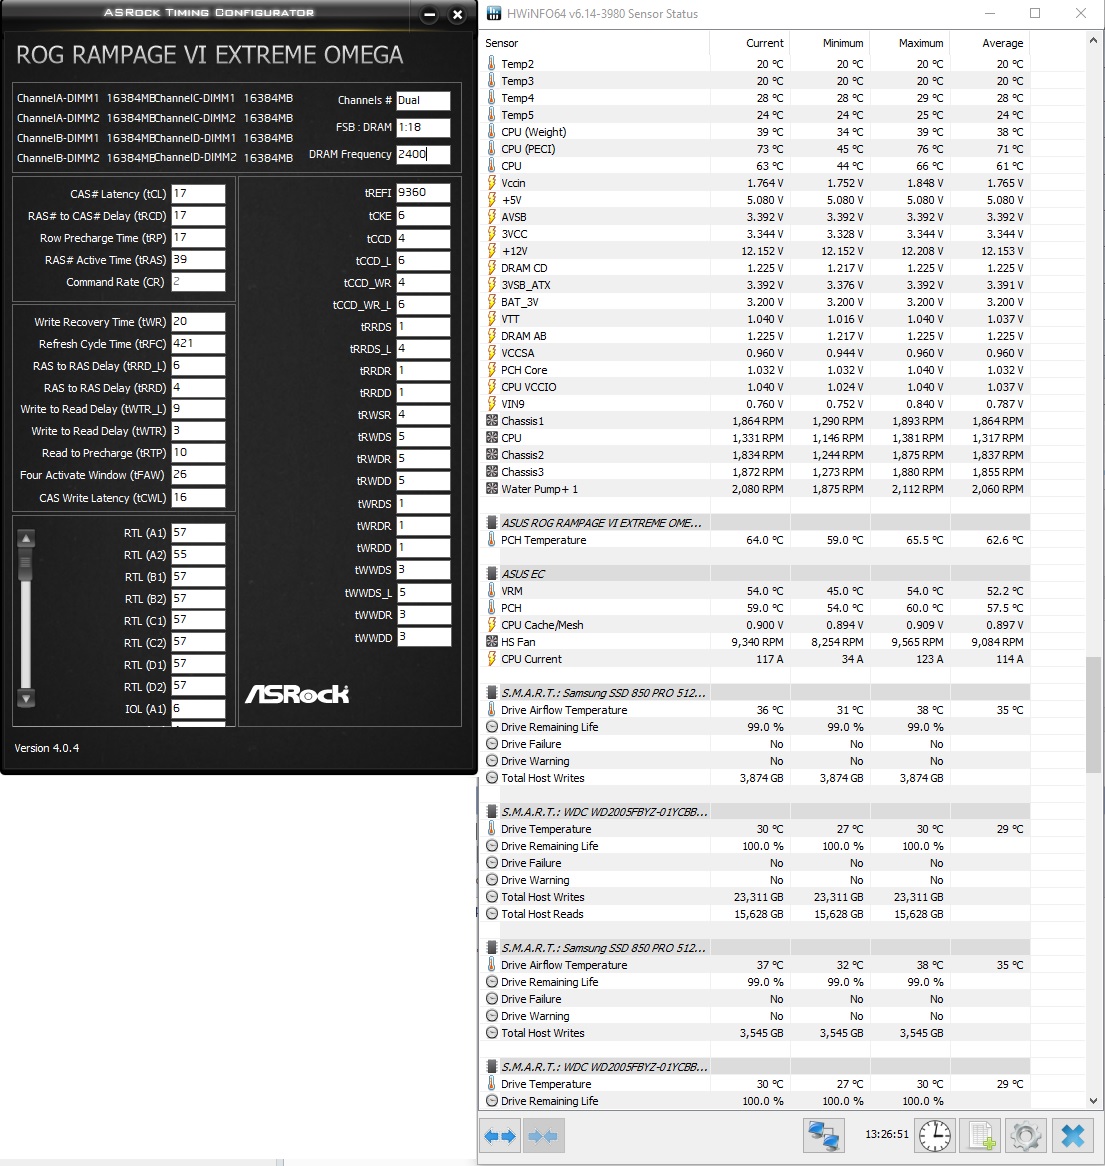The width and height of the screenshot is (1105, 1166).
Task: Click the bolt icon beside CPU Current
Action: pyautogui.click(x=492, y=659)
